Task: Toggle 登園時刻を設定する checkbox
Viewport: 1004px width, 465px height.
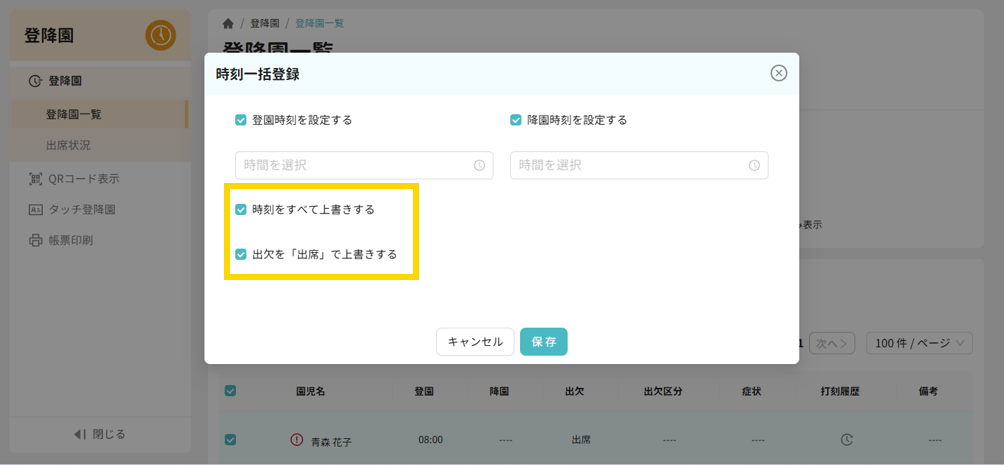Action: [241, 120]
